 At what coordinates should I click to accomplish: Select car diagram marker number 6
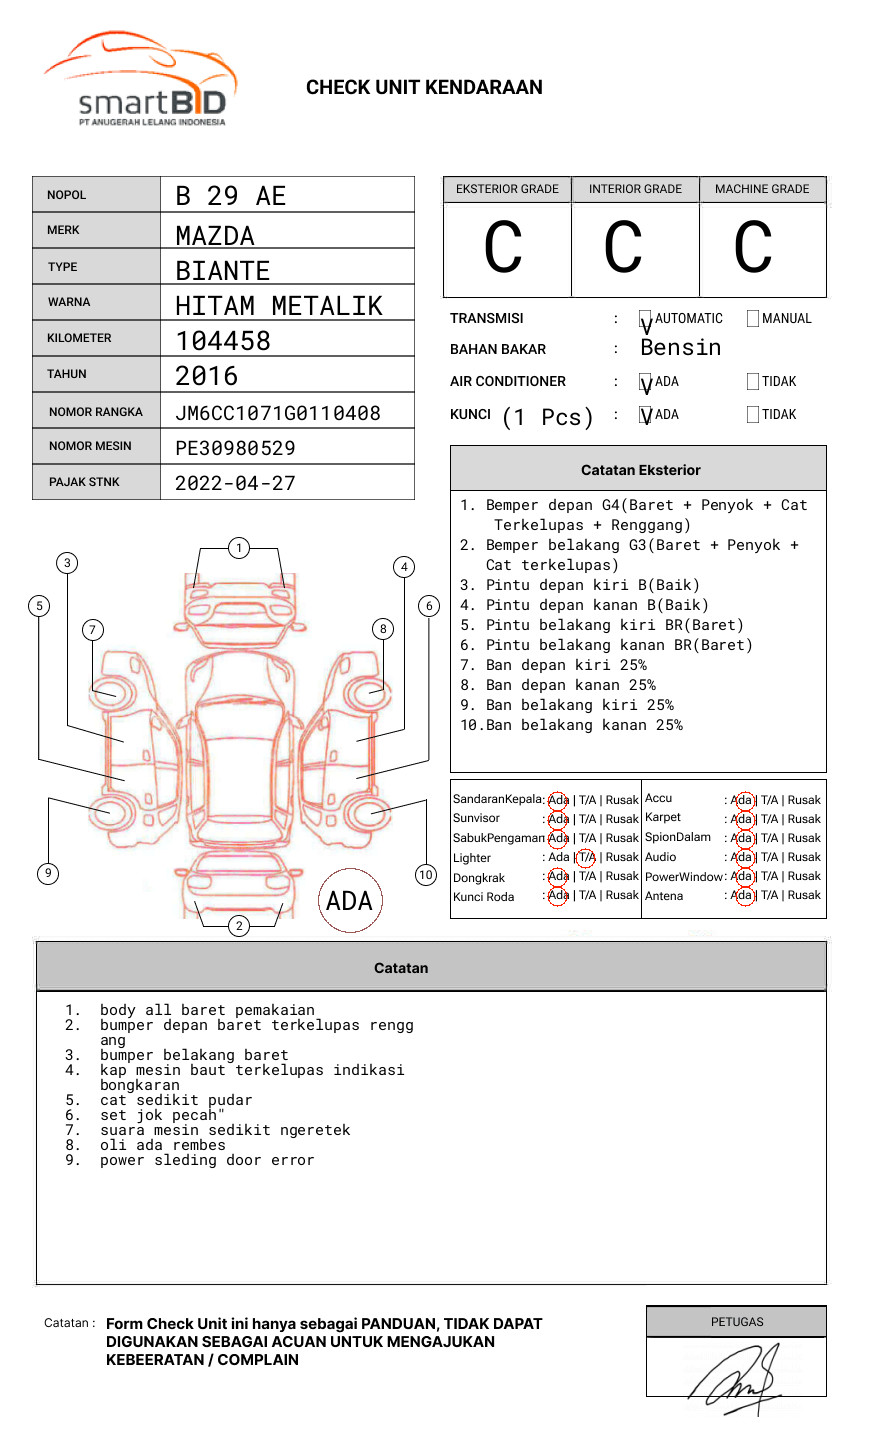coord(429,605)
